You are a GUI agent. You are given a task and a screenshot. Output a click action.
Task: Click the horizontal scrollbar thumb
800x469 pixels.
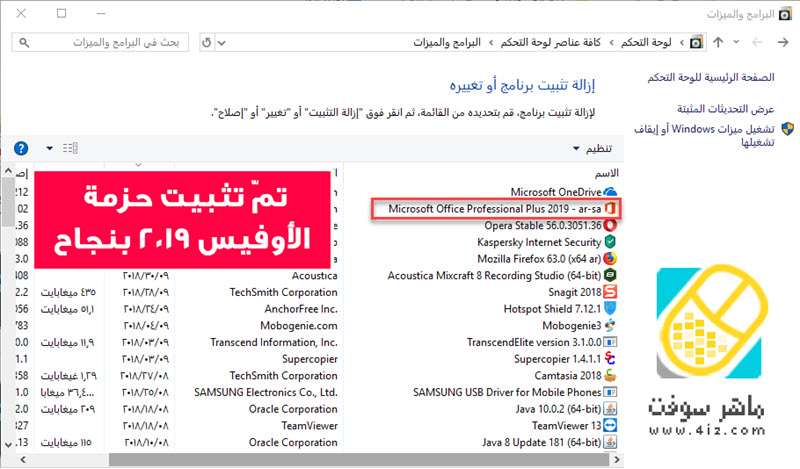point(361,460)
